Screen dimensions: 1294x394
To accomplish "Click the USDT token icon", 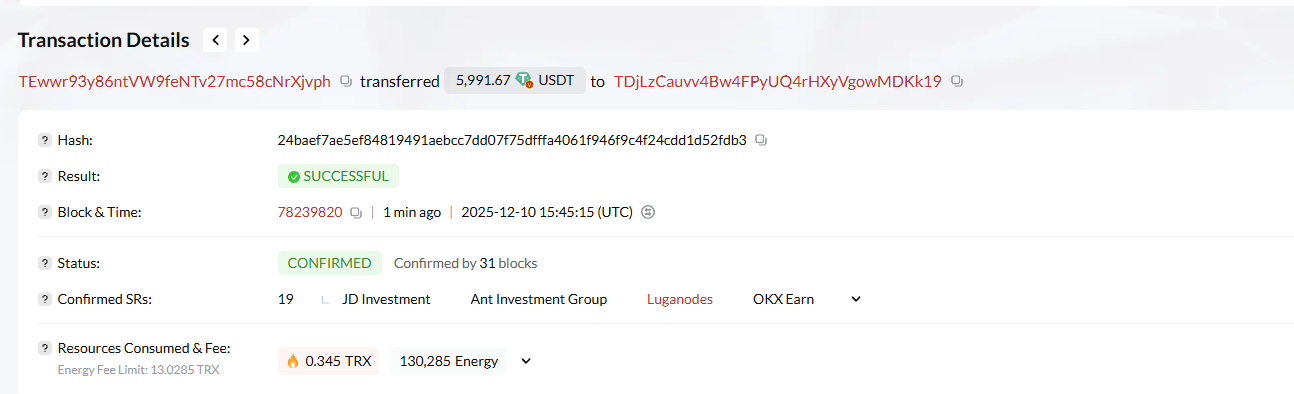I will point(524,81).
